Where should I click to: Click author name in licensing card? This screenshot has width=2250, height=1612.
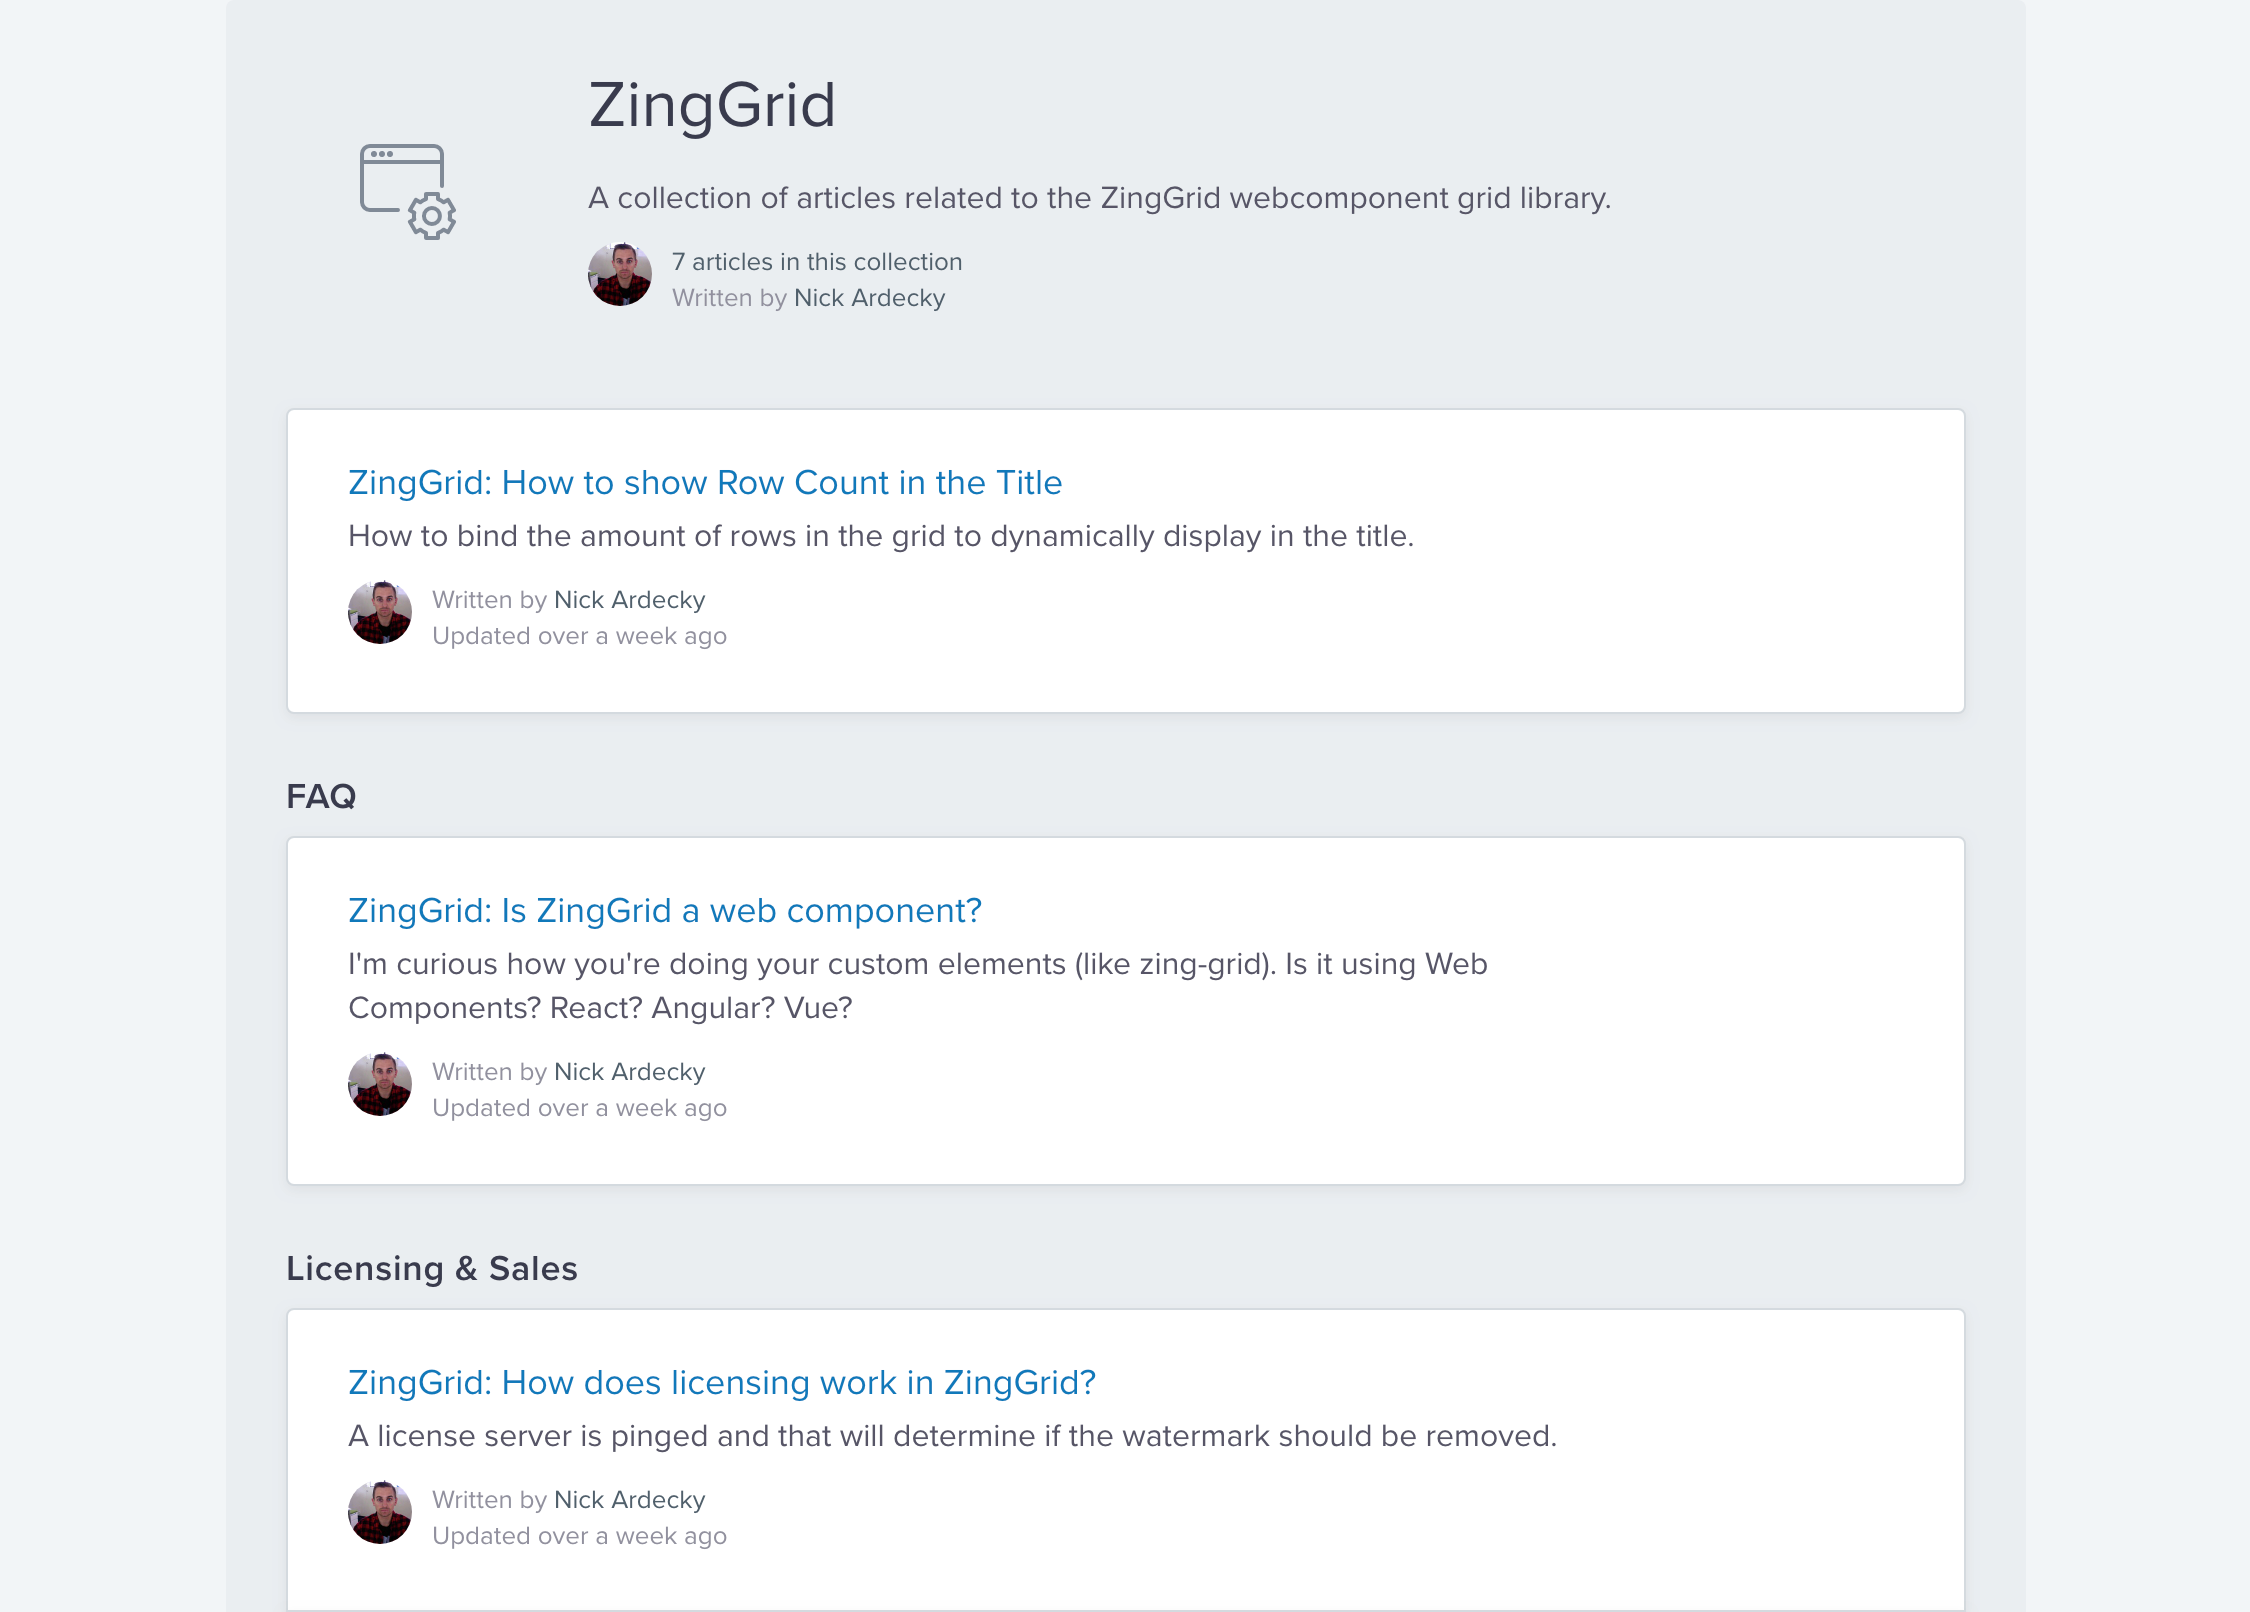[629, 1500]
